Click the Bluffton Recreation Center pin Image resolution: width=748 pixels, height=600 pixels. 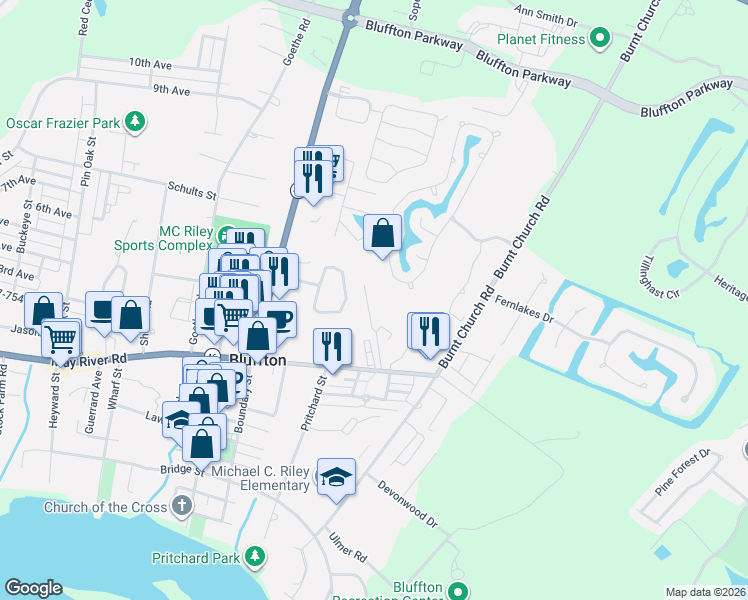point(458,590)
